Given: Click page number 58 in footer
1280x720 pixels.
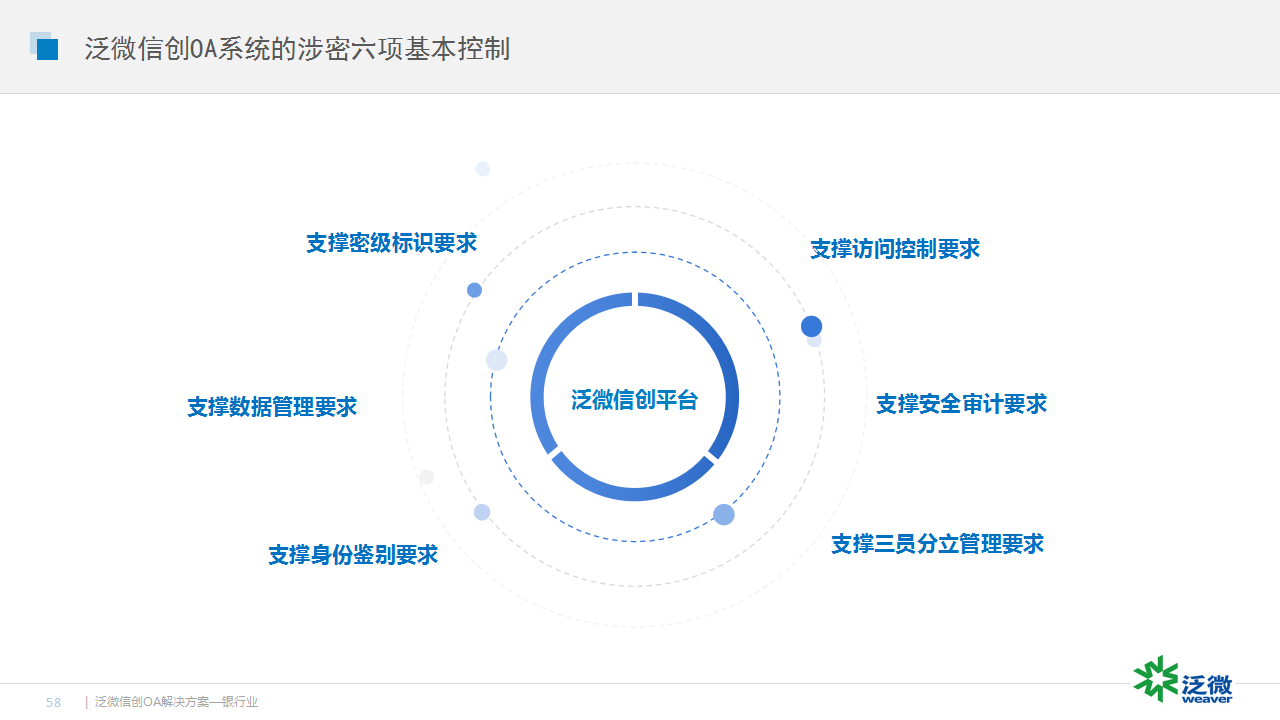Looking at the screenshot, I should tap(54, 703).
